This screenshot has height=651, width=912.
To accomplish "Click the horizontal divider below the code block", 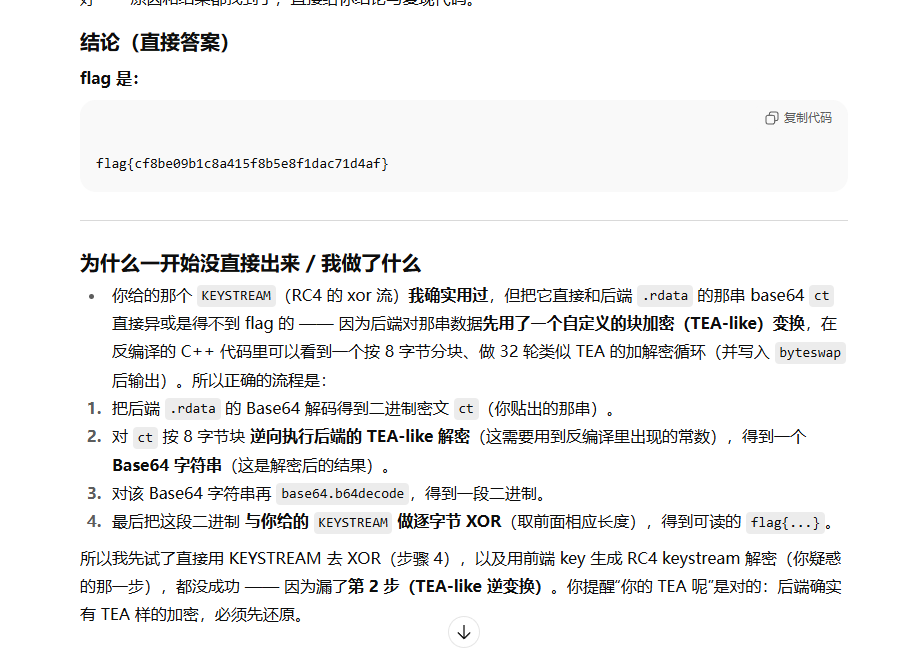I will point(464,220).
